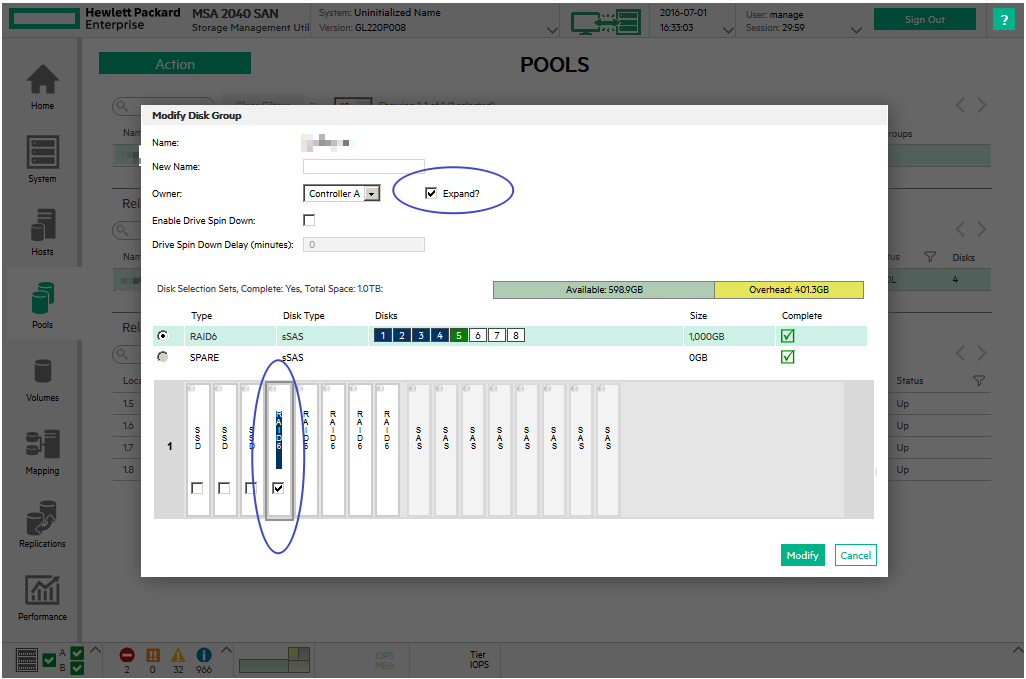This screenshot has width=1026, height=679.
Task: Click the enclosure health icon in footer
Action: (26, 660)
